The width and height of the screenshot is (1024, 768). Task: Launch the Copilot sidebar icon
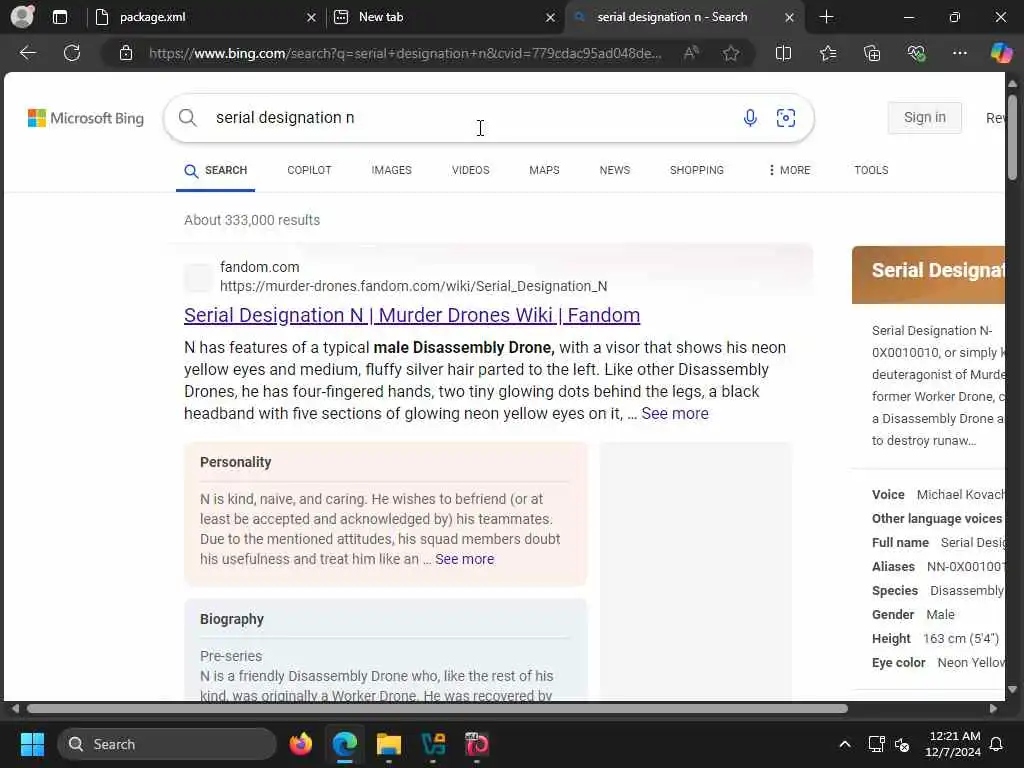click(1001, 53)
